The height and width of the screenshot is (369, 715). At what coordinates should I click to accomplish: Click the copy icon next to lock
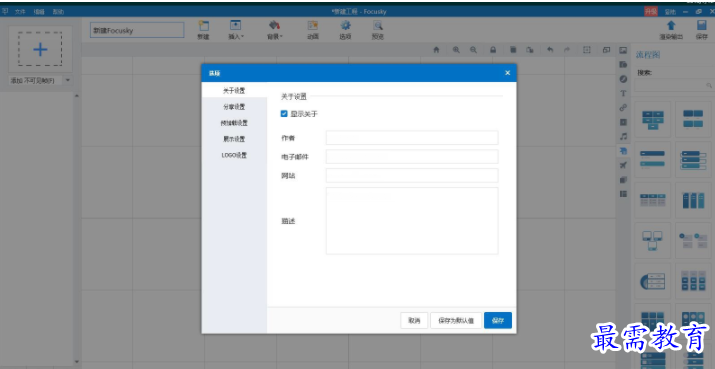[513, 50]
